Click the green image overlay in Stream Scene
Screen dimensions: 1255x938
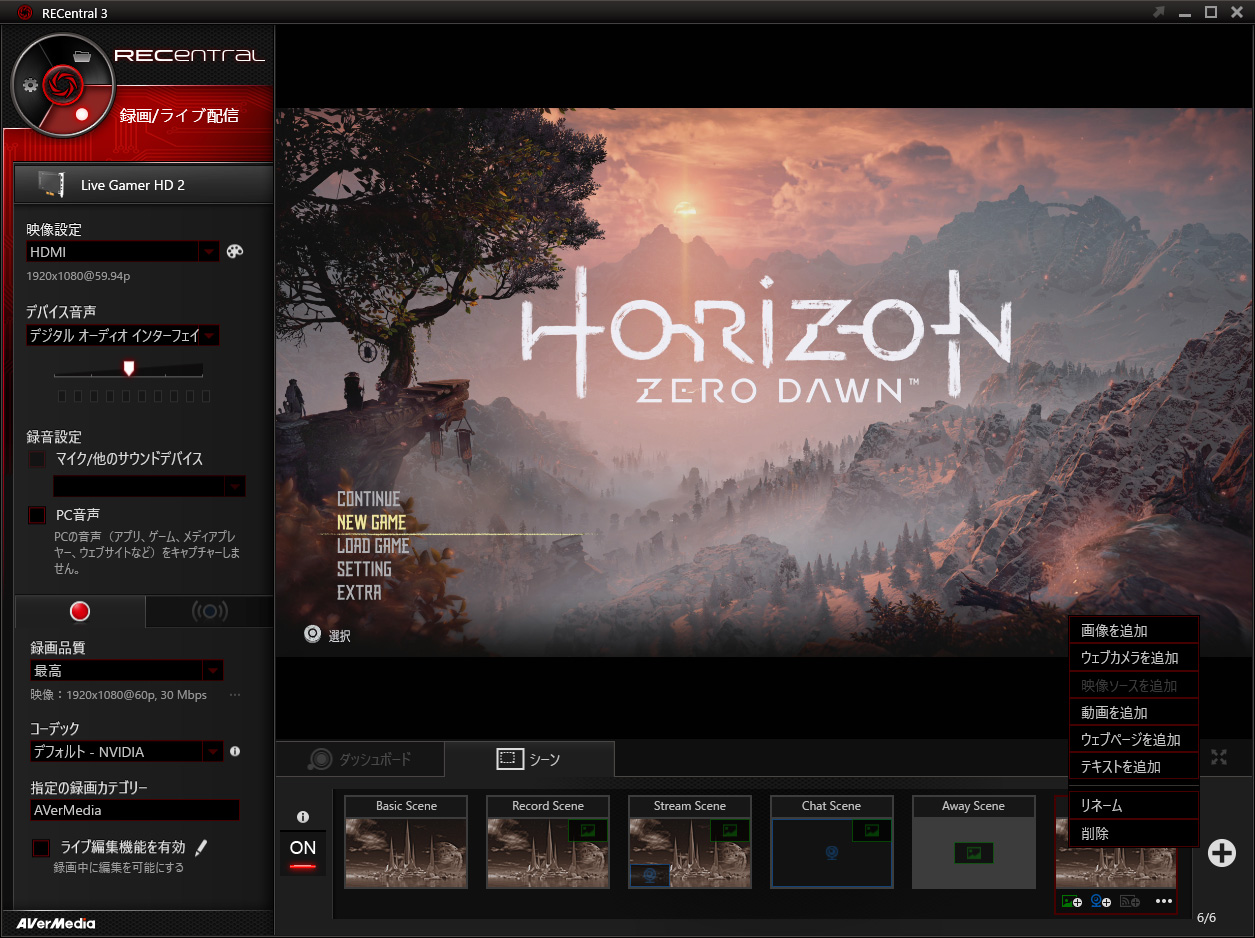730,829
